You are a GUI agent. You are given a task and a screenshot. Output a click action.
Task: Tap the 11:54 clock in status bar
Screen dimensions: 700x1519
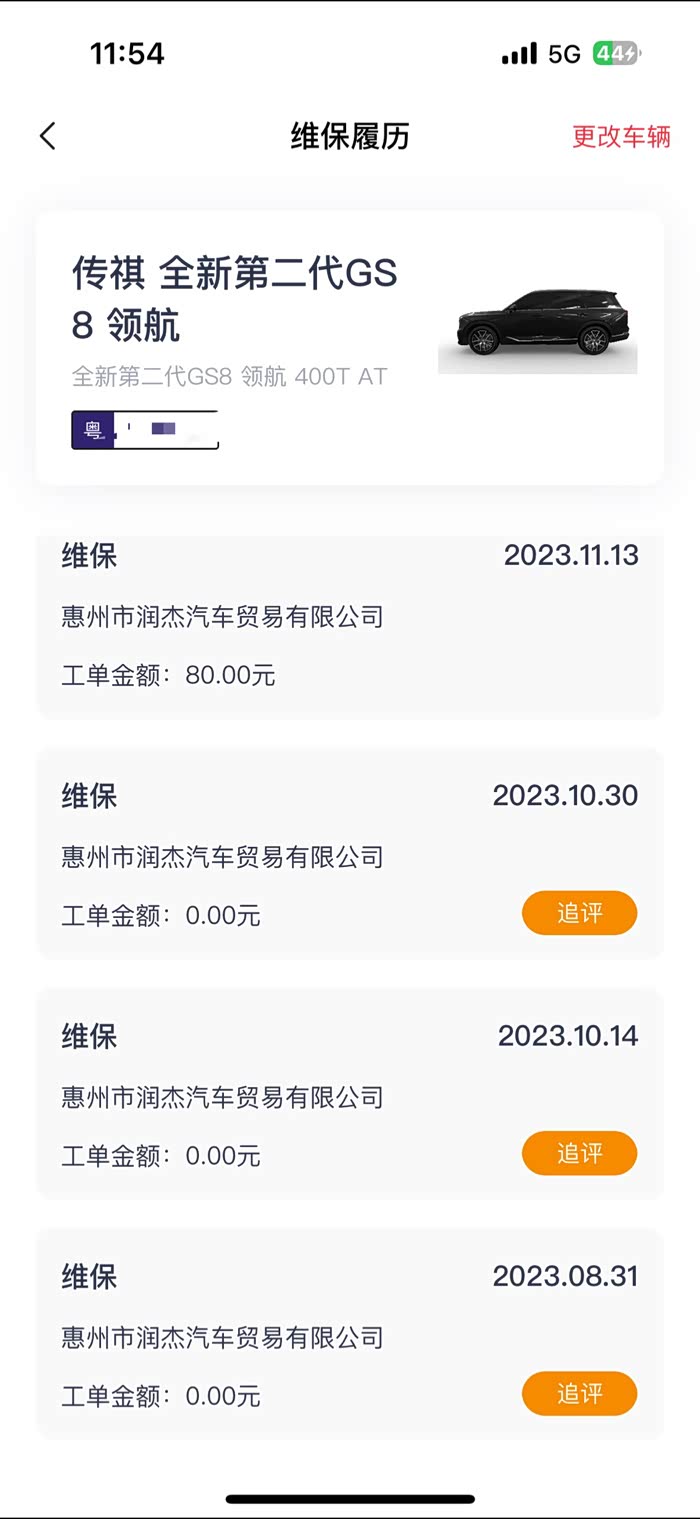[x=127, y=54]
